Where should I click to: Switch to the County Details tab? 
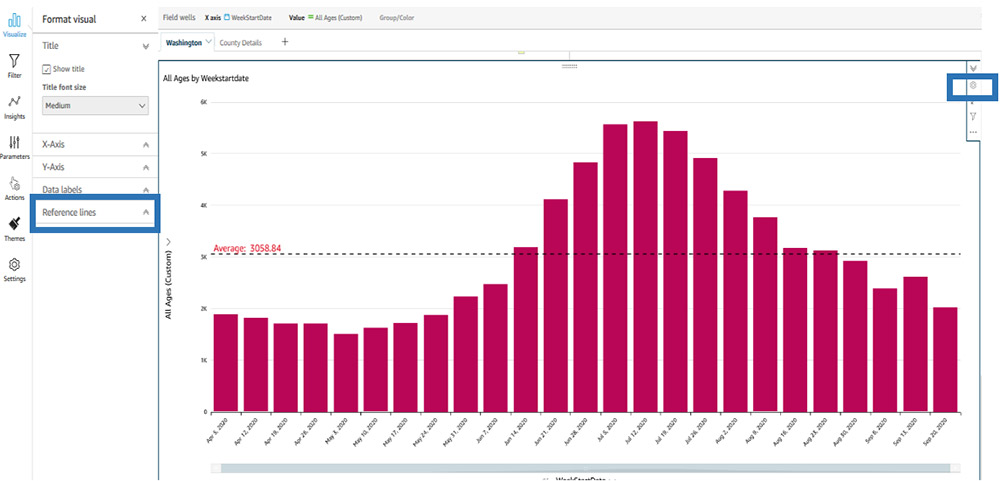pyautogui.click(x=240, y=43)
